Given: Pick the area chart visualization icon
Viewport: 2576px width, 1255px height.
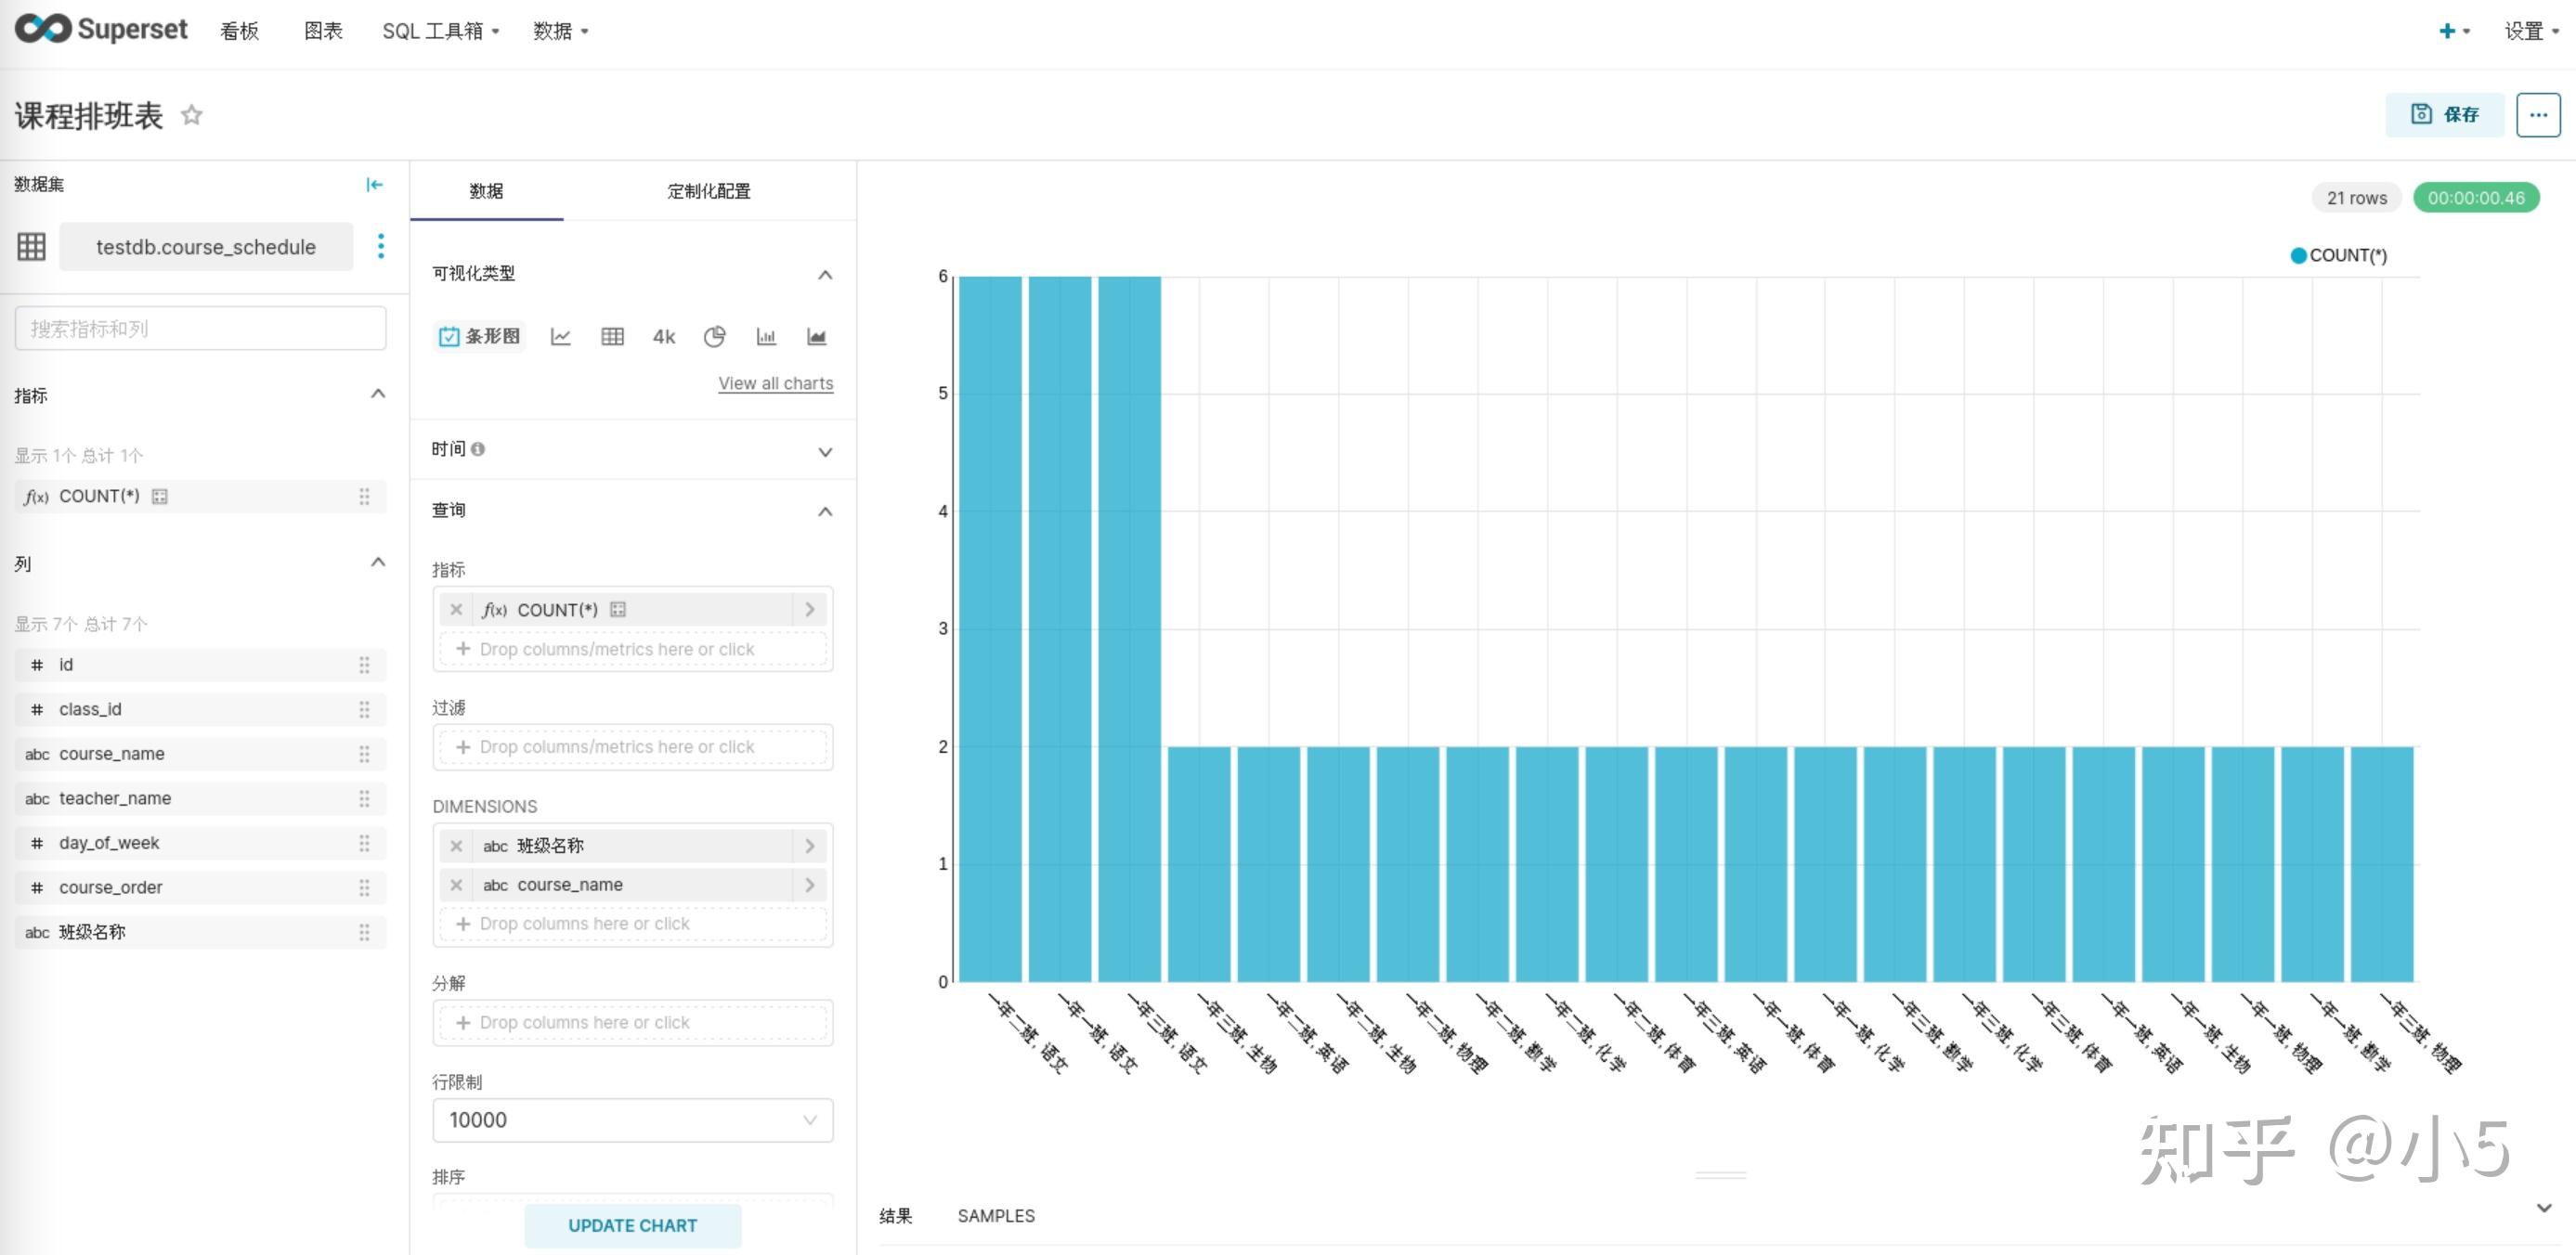Looking at the screenshot, I should click(816, 337).
